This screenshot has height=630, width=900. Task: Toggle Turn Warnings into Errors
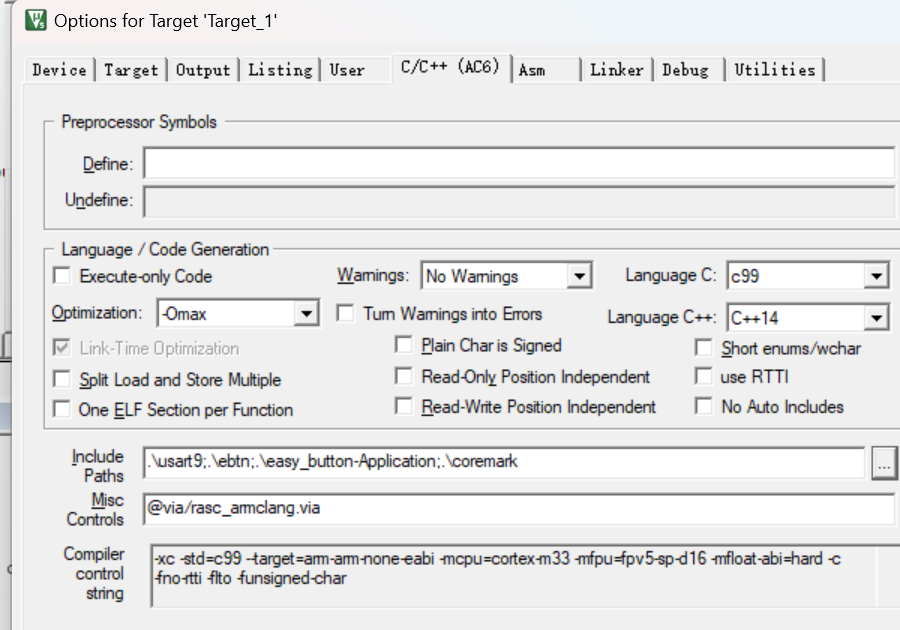[346, 313]
